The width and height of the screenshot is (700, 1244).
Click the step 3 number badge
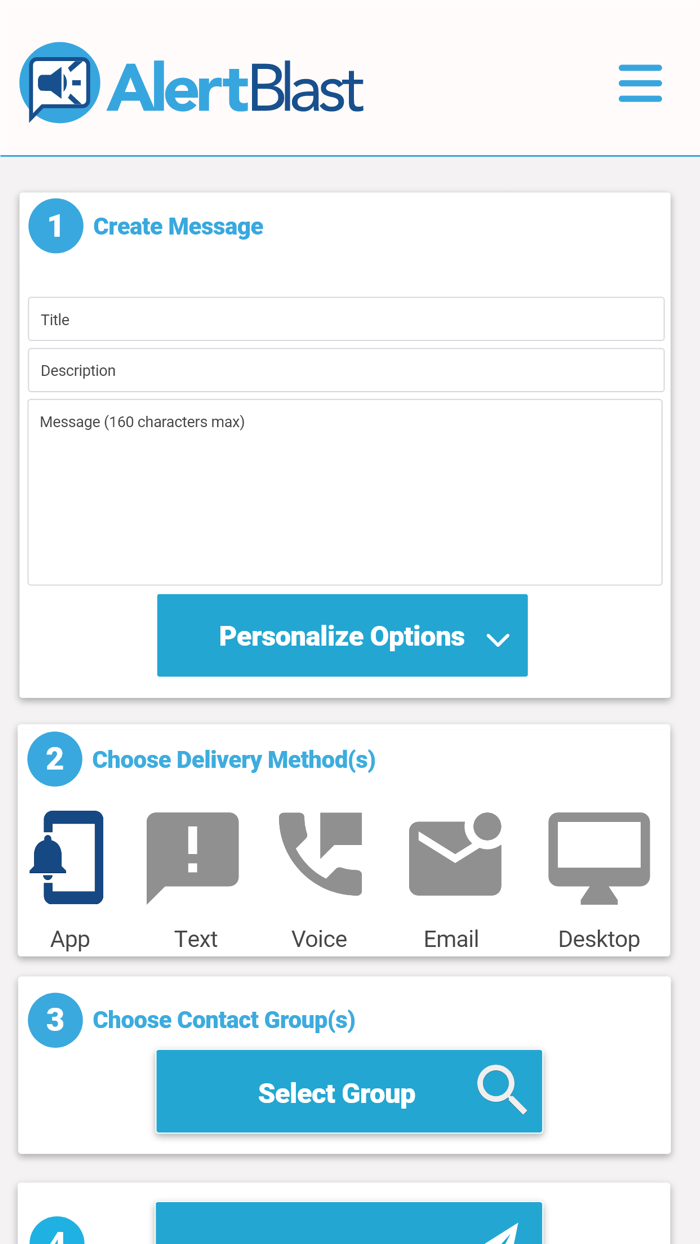pyautogui.click(x=55, y=1020)
